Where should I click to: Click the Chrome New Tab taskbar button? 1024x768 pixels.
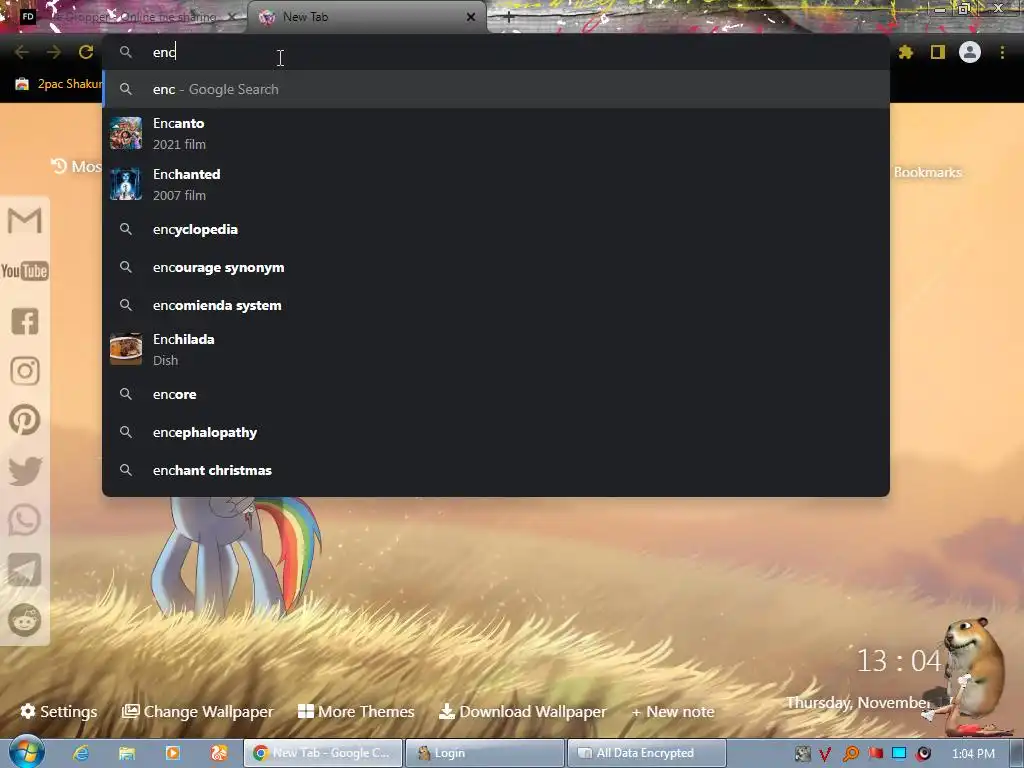tap(323, 753)
